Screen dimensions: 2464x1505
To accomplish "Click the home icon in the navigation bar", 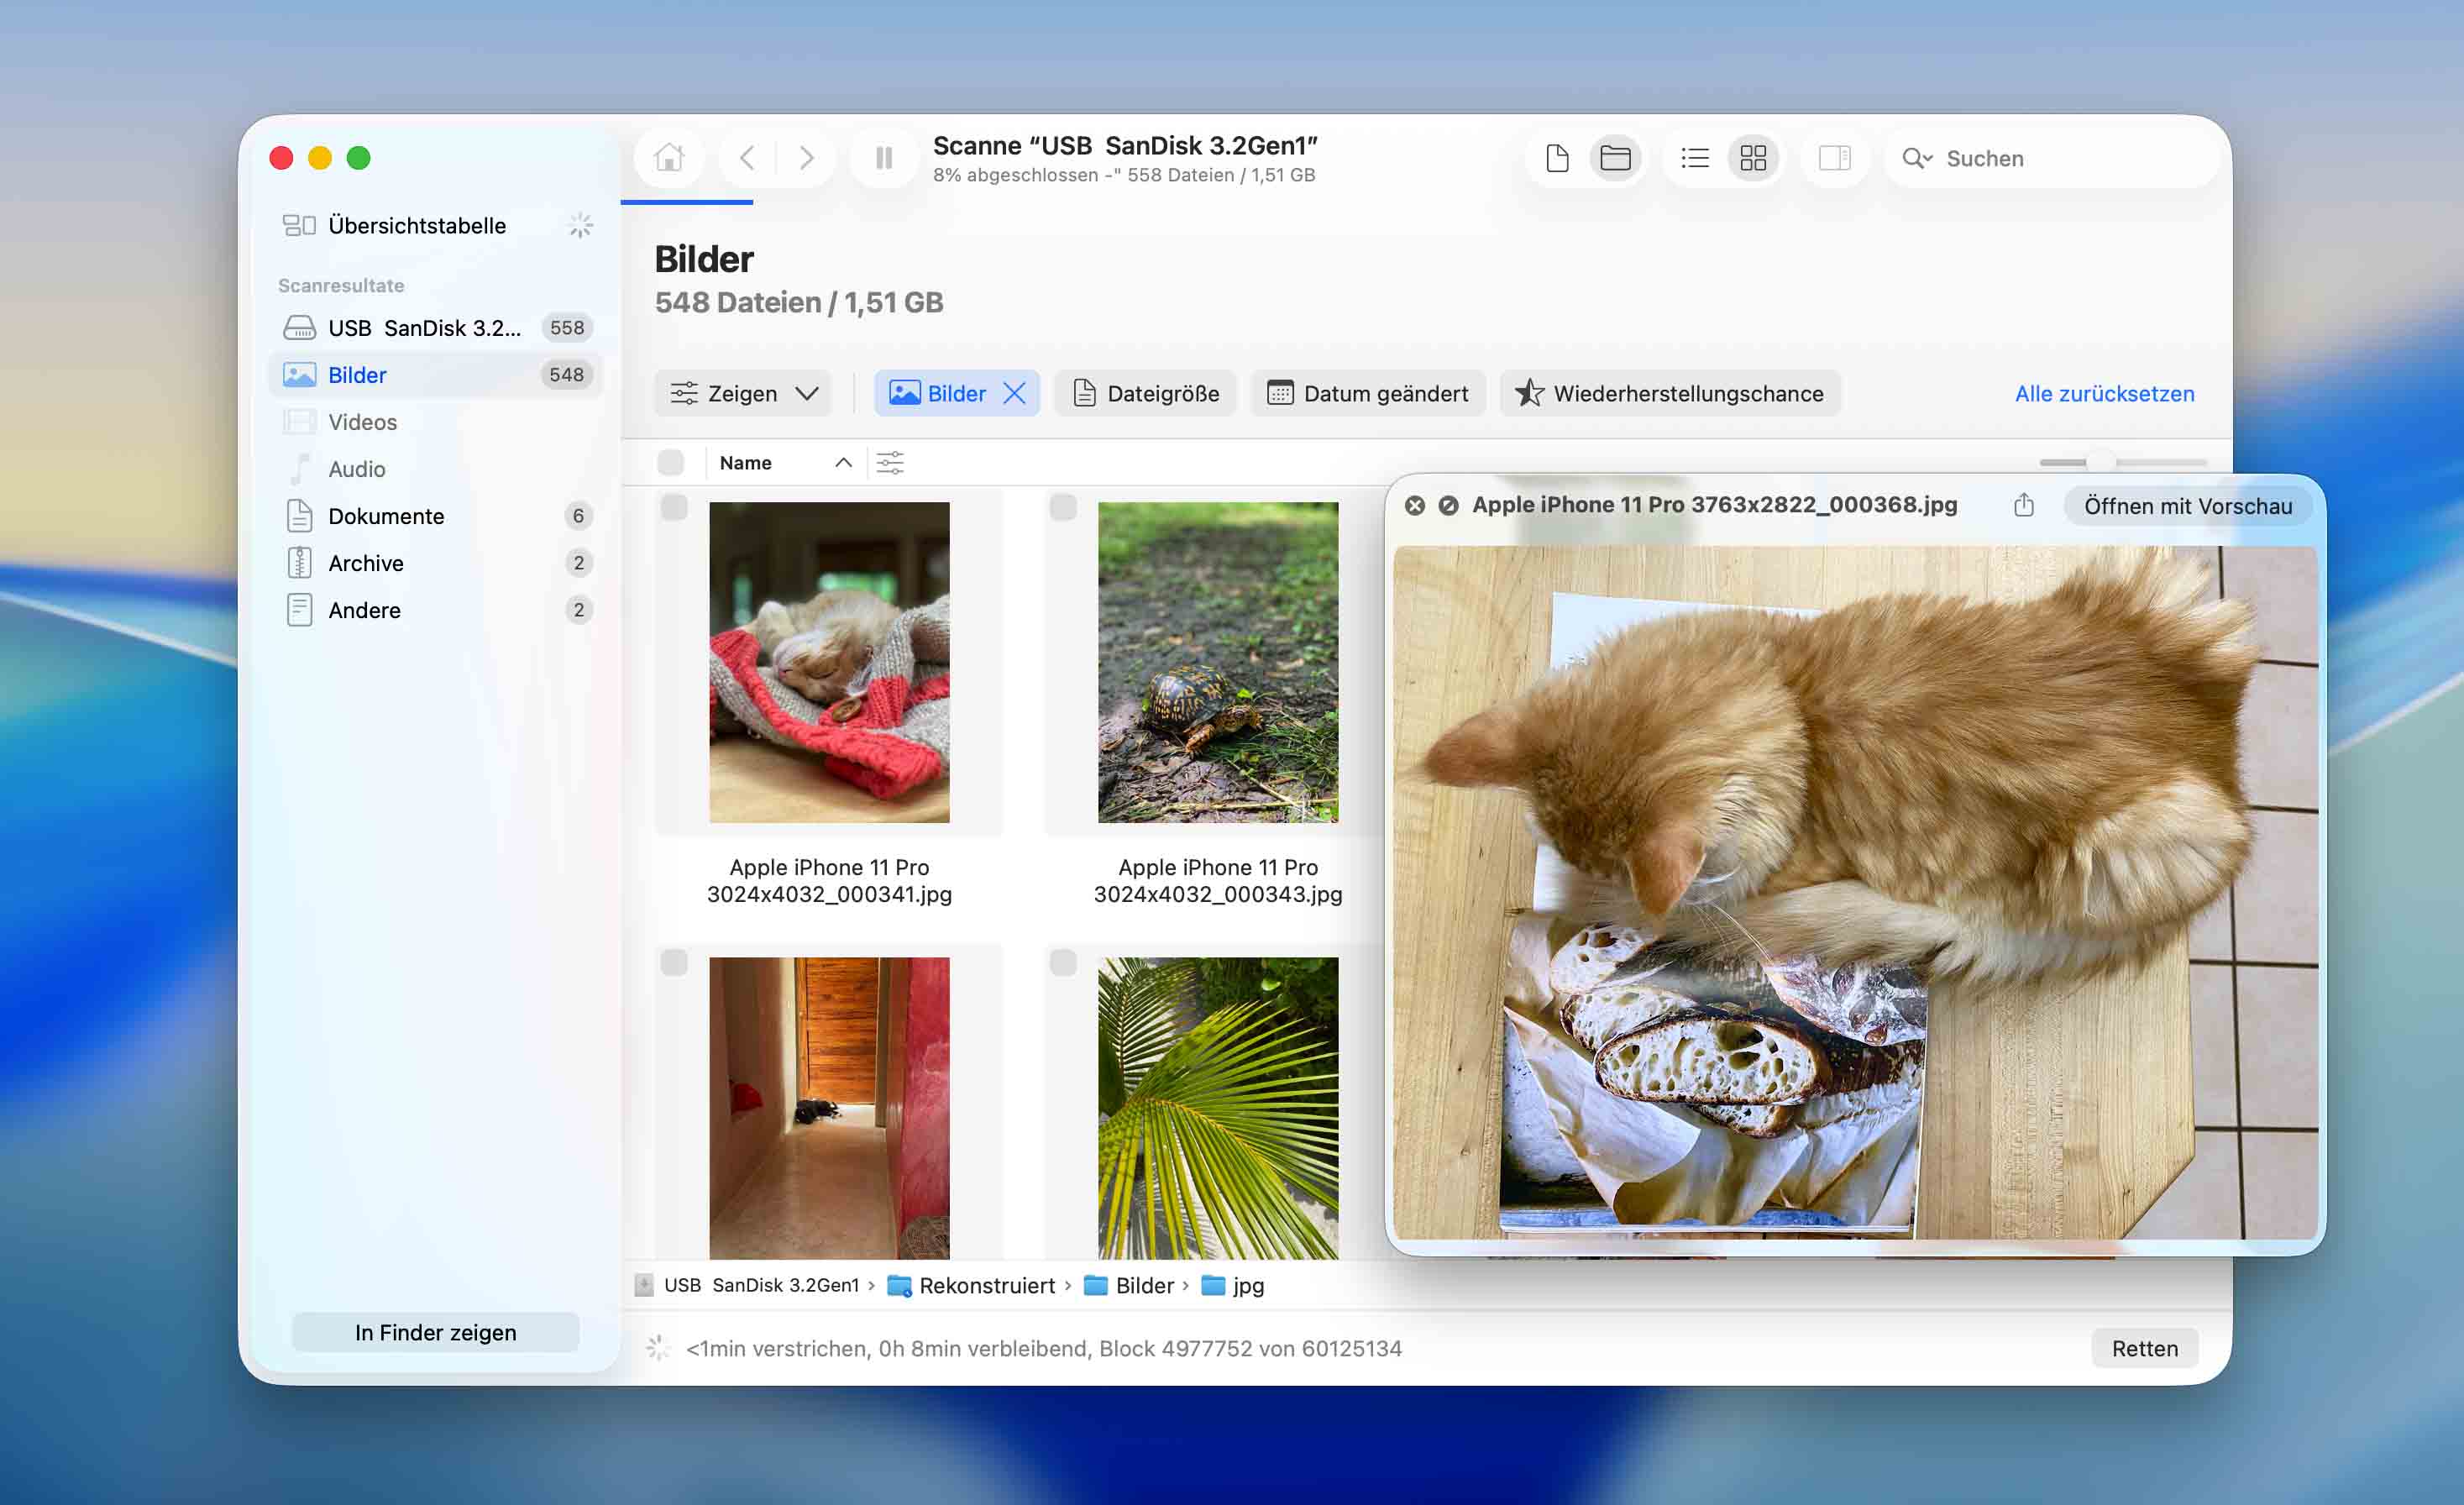I will click(668, 157).
